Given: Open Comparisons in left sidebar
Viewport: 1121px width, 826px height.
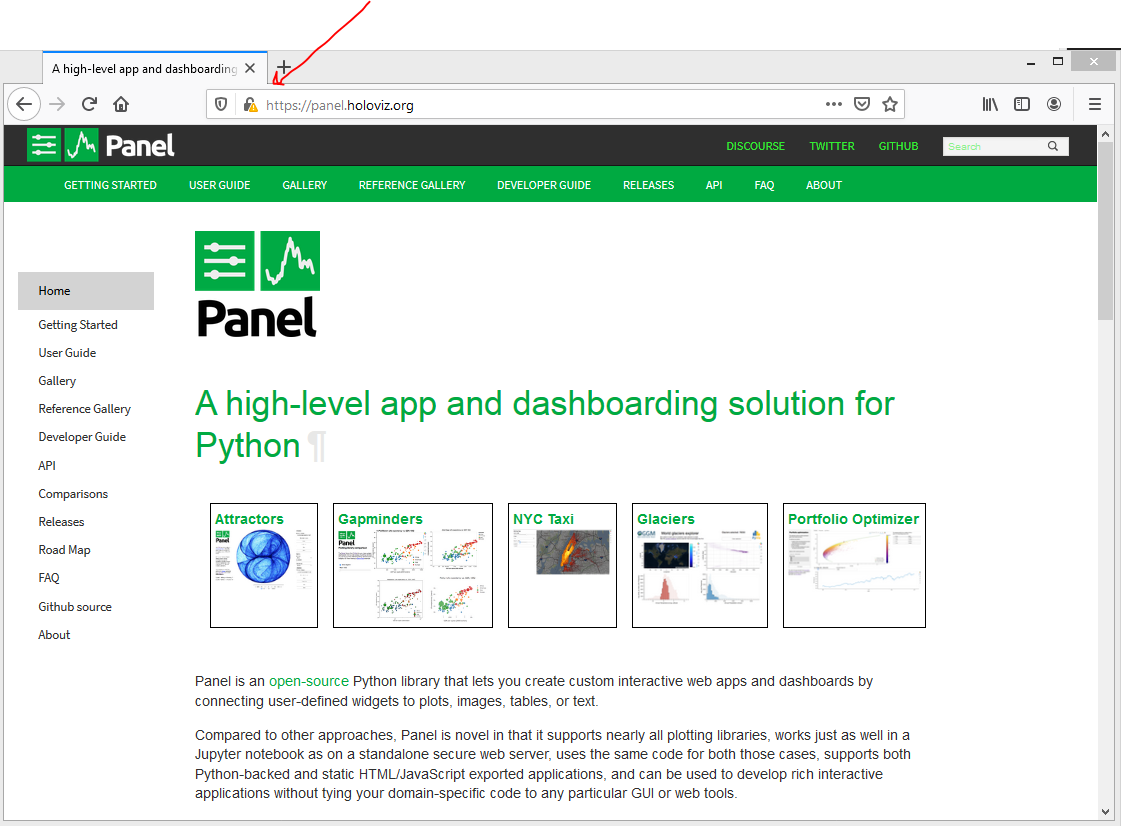Looking at the screenshot, I should pyautogui.click(x=73, y=494).
